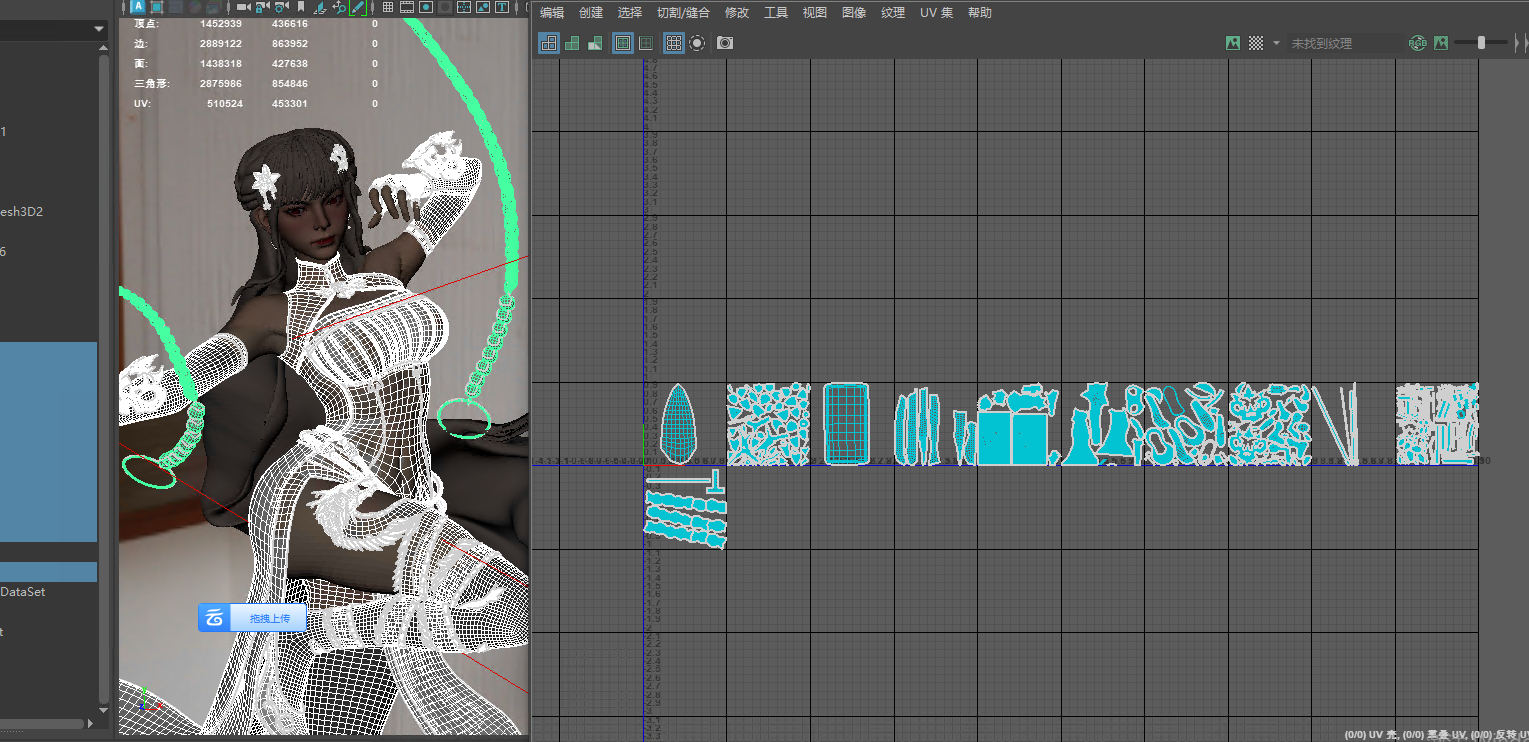Image resolution: width=1529 pixels, height=742 pixels.
Task: Toggle RGB channel display icon
Action: click(x=1417, y=43)
